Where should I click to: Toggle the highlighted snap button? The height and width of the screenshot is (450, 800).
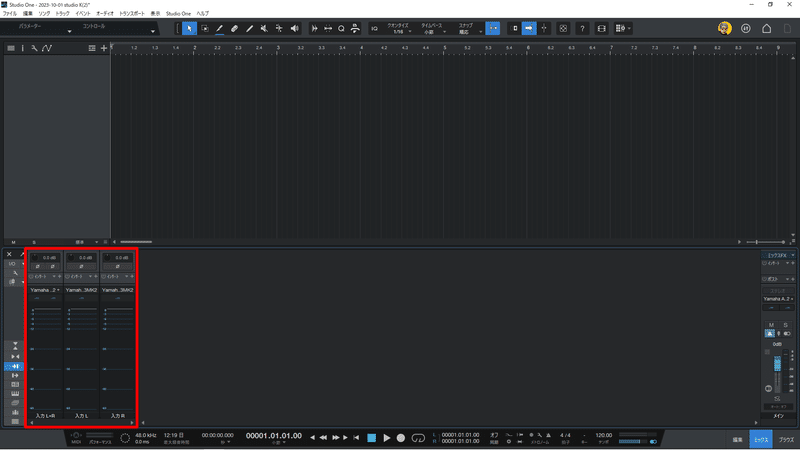(492, 29)
